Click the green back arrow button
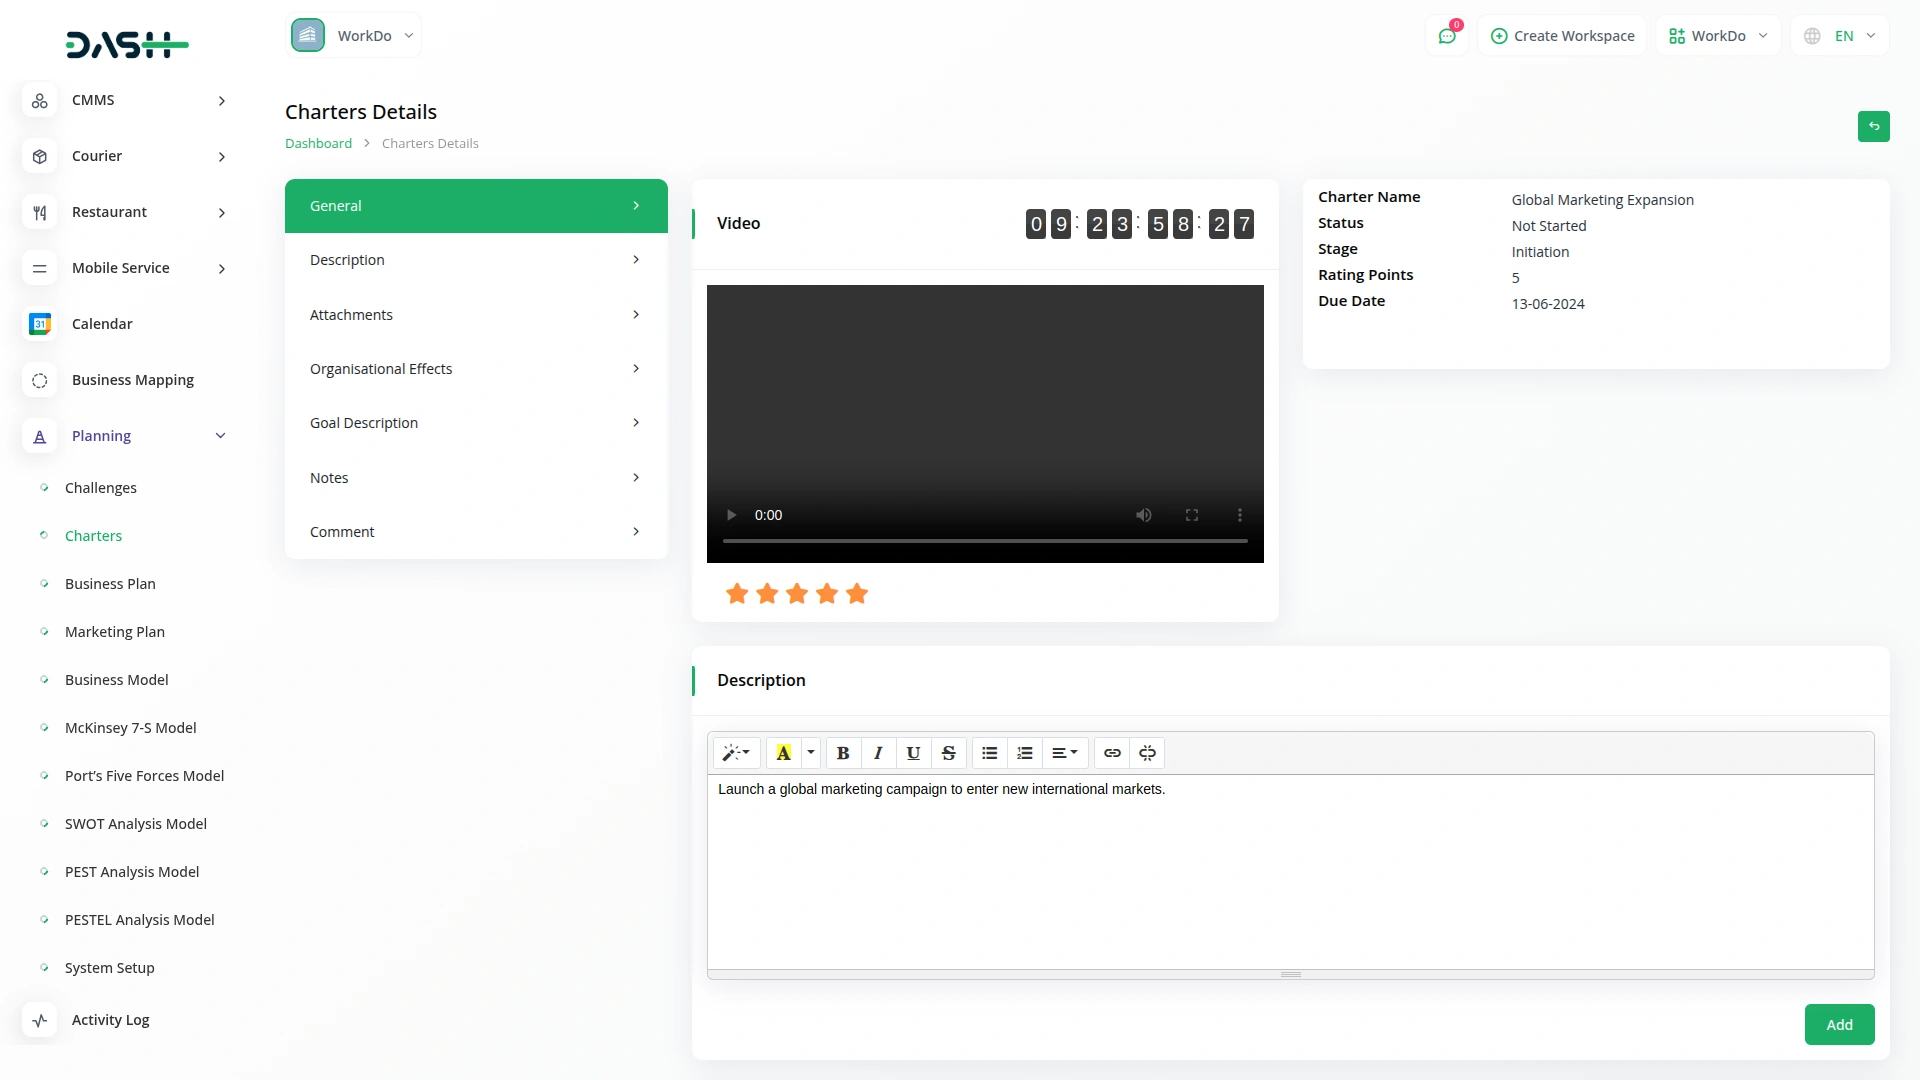The width and height of the screenshot is (1920, 1080). click(x=1873, y=126)
